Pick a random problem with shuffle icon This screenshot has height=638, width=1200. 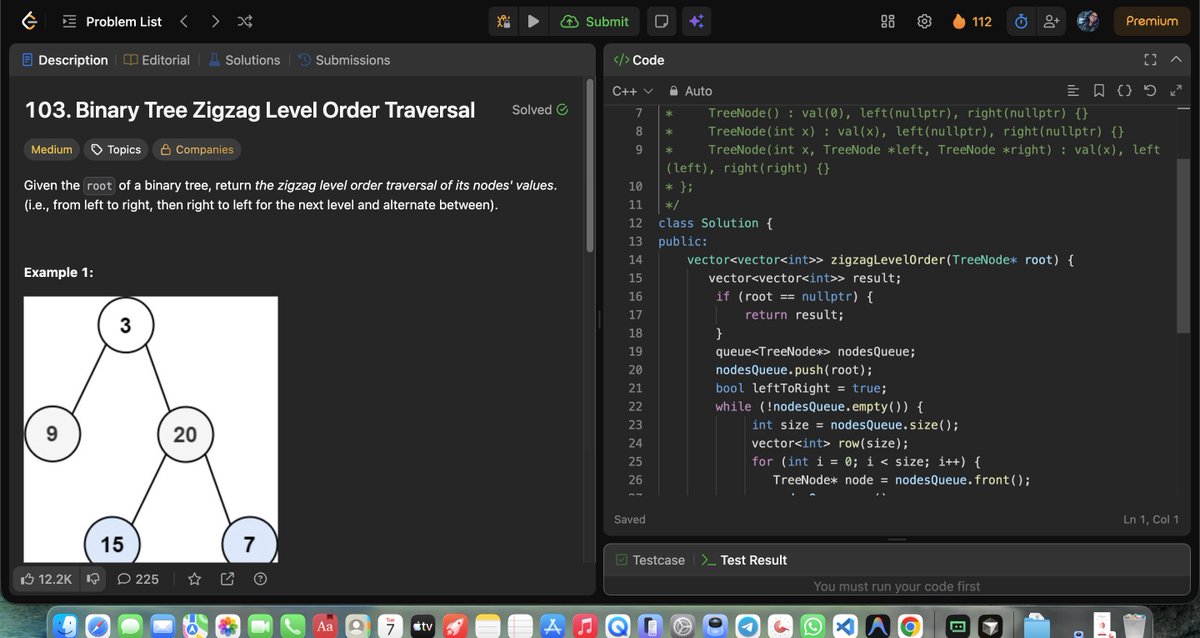245,21
